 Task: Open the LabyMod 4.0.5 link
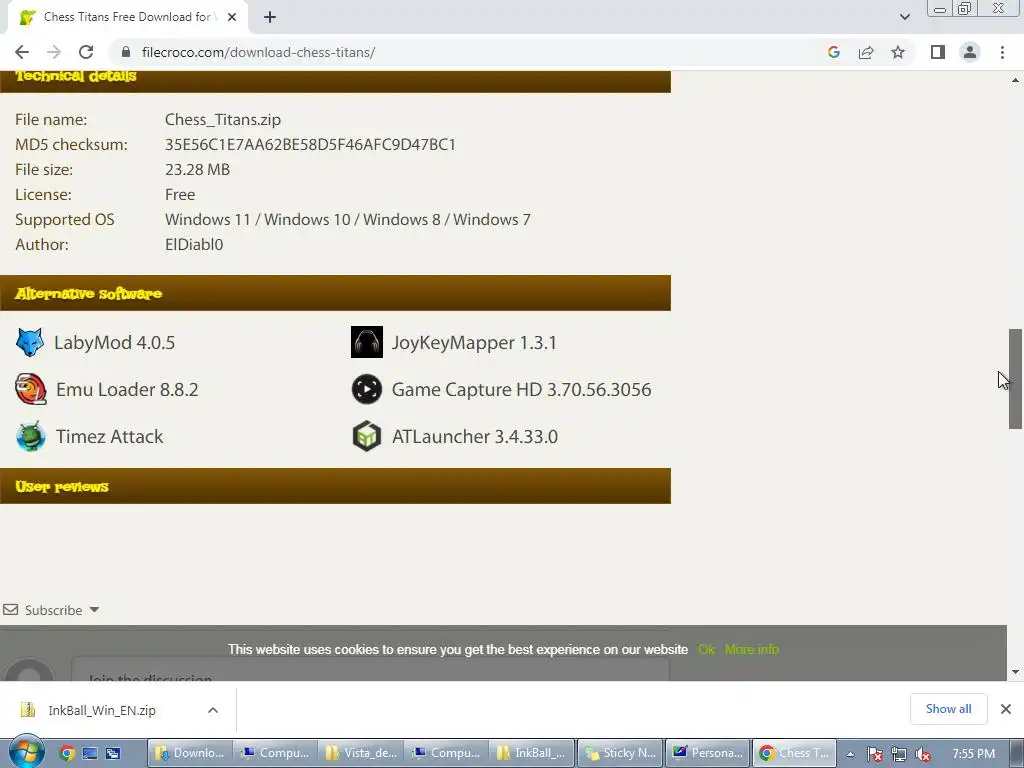[x=114, y=342]
